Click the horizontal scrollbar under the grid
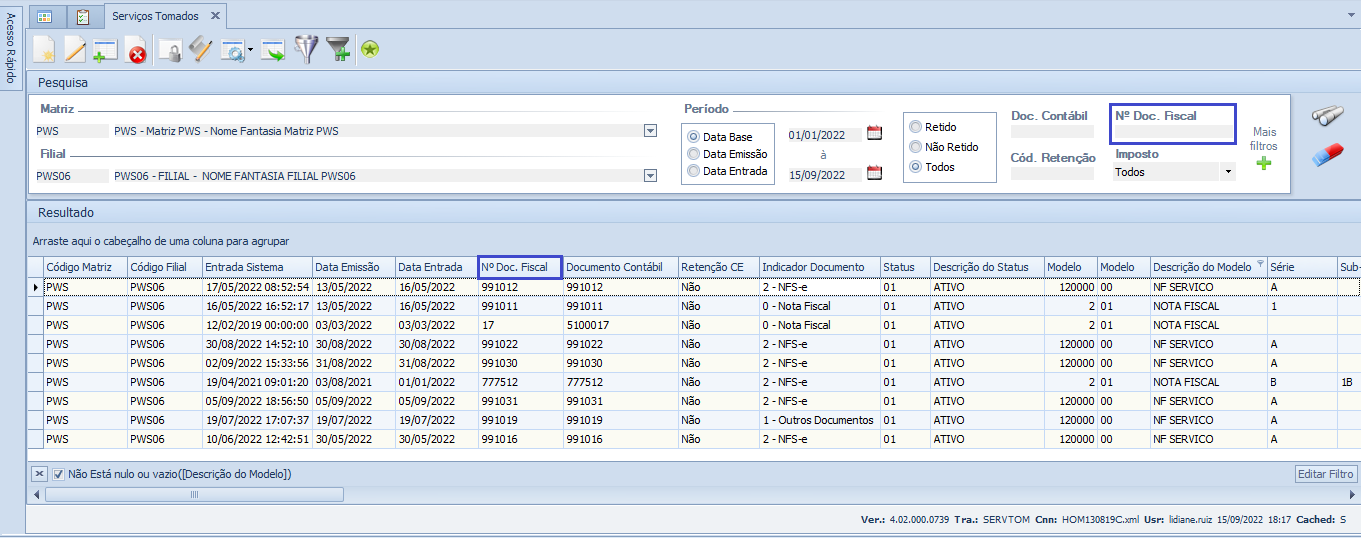Screen dimensions: 1361x540 (x=194, y=494)
